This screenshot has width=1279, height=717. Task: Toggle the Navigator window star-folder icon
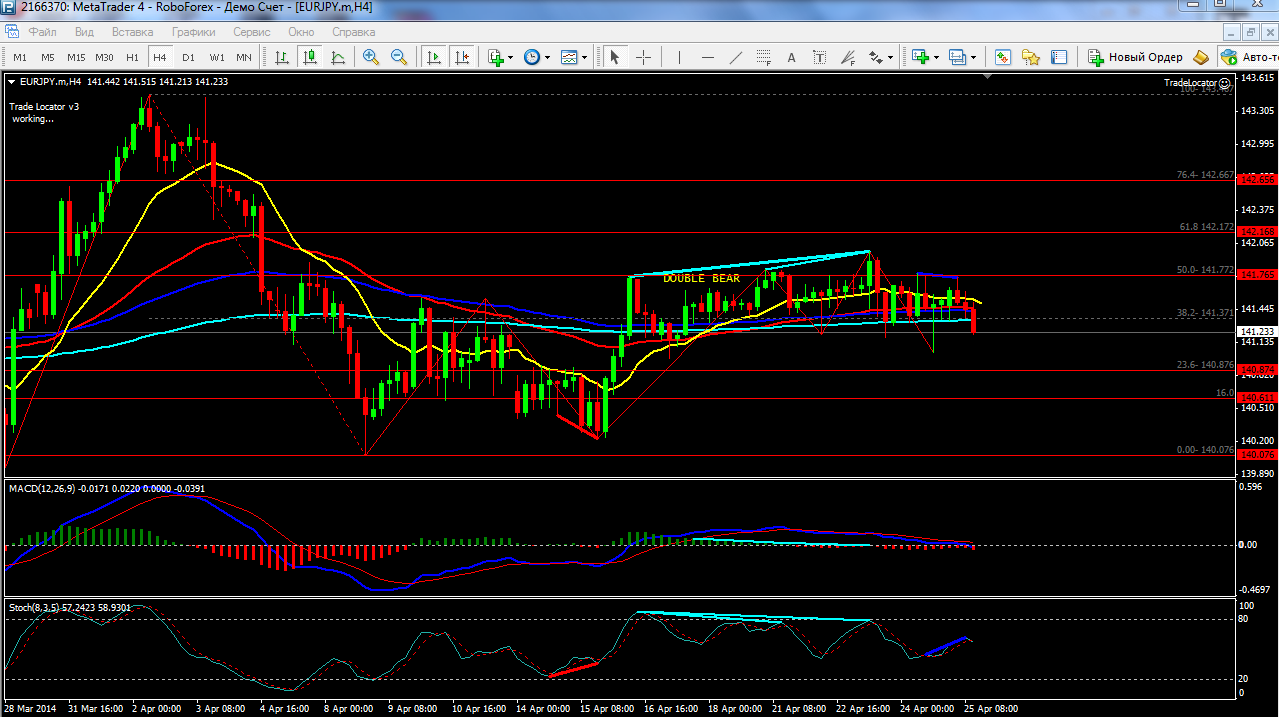[1031, 57]
